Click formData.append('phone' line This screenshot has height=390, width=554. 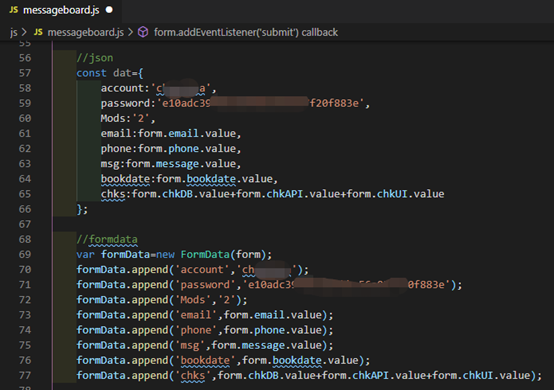(205, 330)
